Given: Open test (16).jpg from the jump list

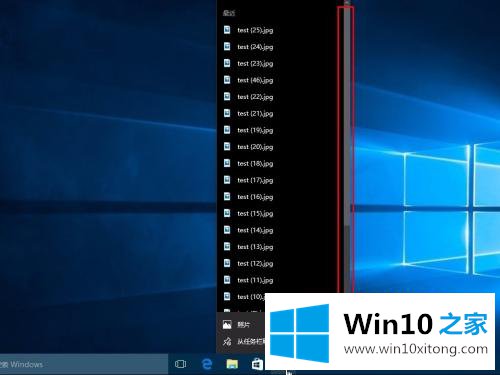Looking at the screenshot, I should (x=280, y=197).
